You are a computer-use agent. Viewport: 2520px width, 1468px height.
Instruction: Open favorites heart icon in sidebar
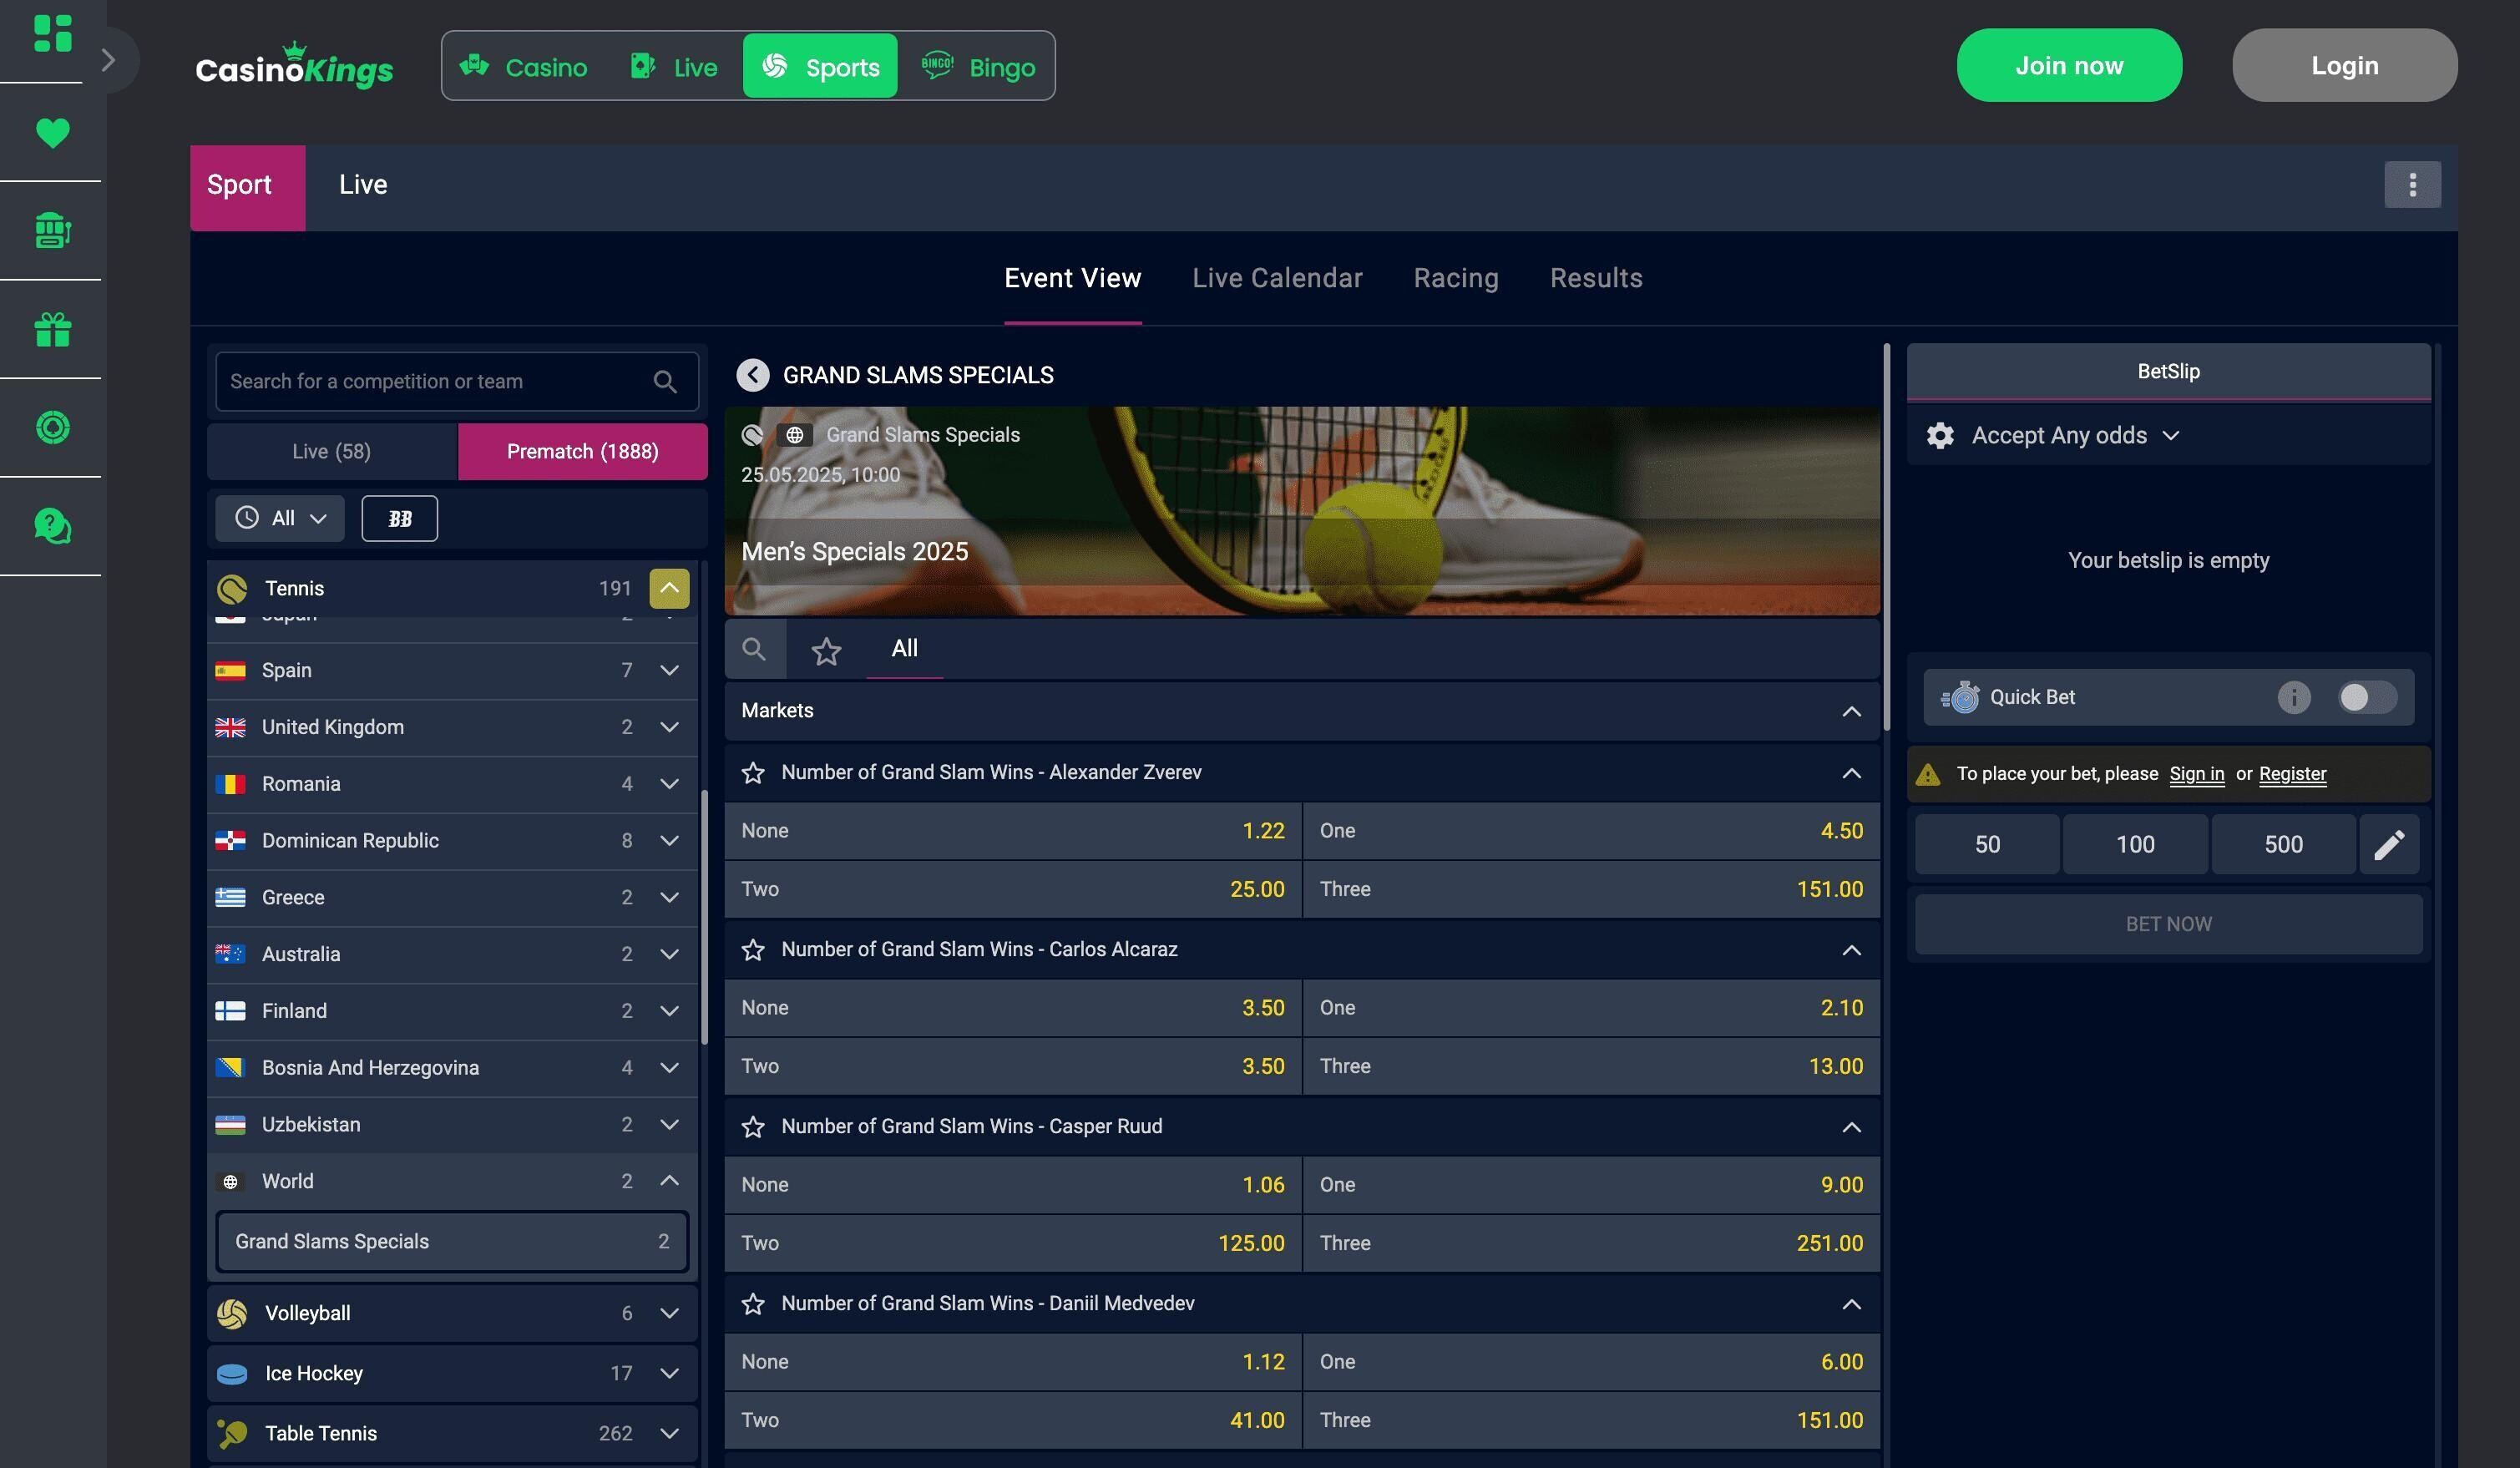(x=52, y=132)
